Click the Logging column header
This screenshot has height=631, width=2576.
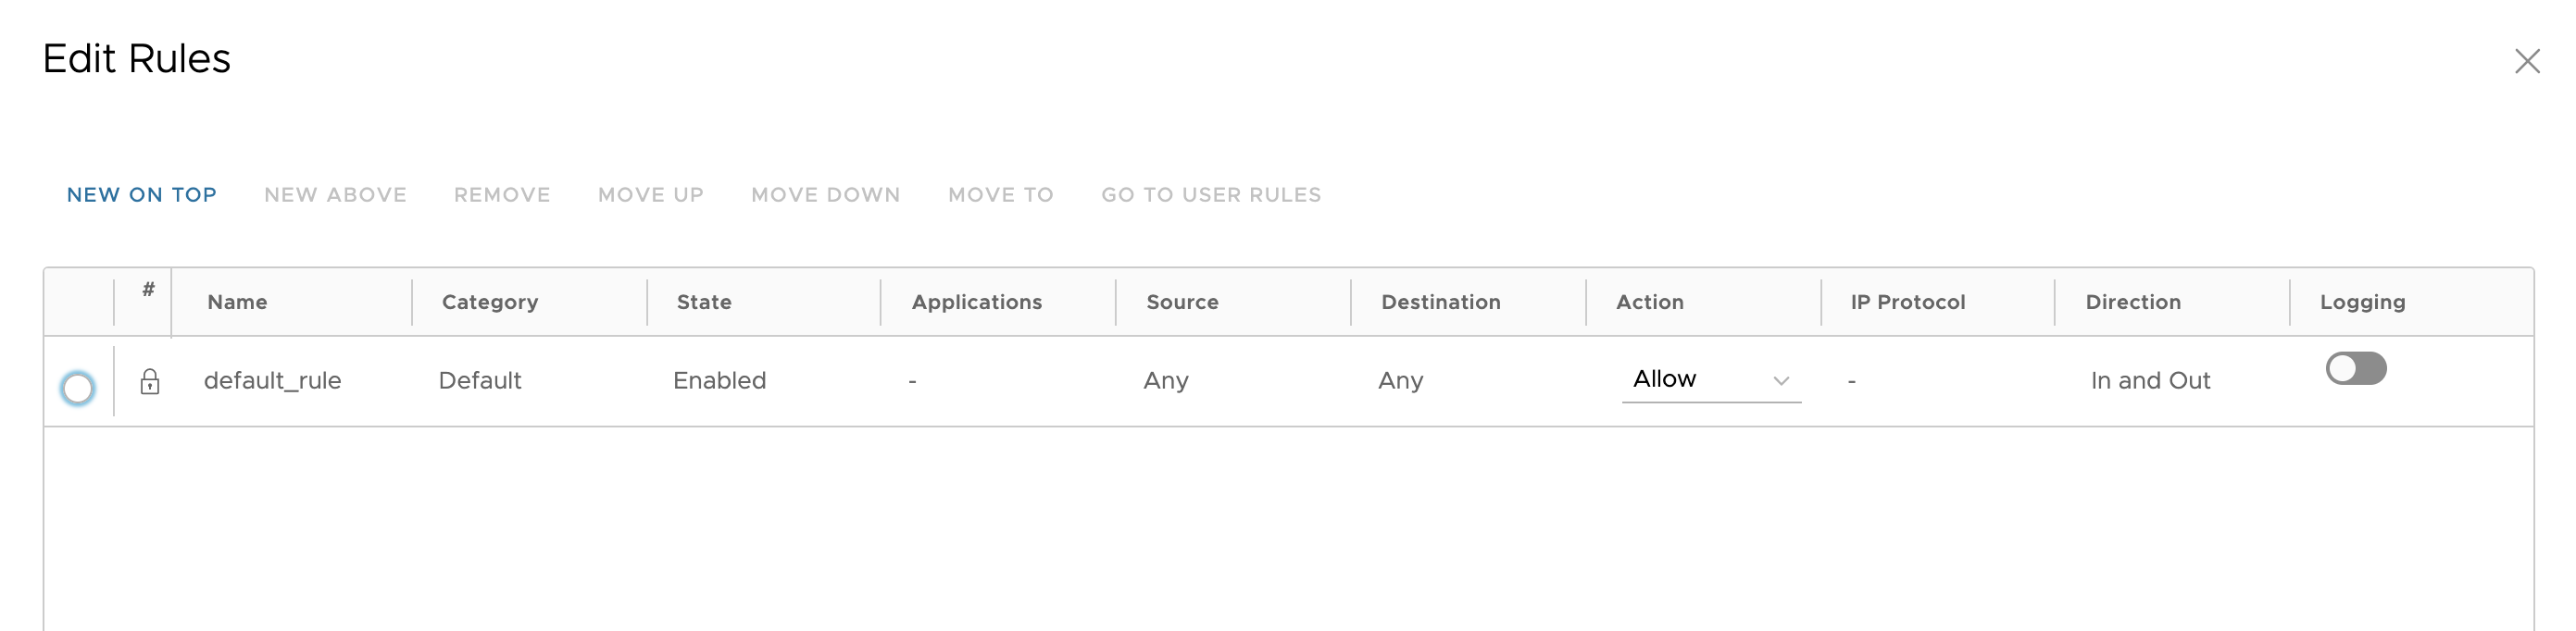pos(2362,302)
